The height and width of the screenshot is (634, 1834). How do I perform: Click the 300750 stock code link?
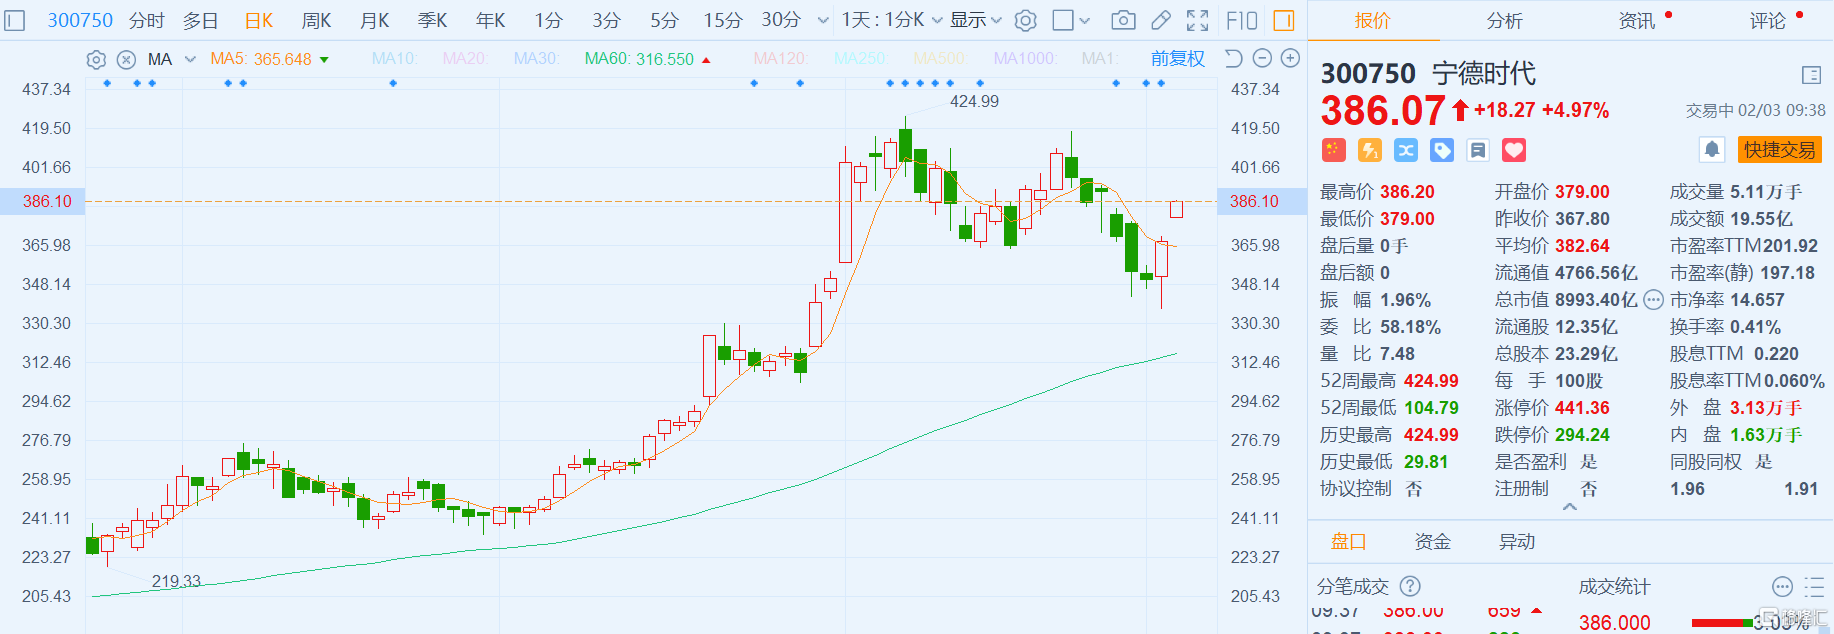click(x=80, y=20)
